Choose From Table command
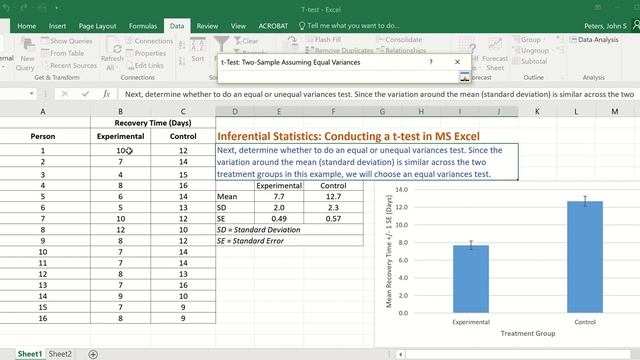The width and height of the screenshot is (640, 360). point(62,53)
